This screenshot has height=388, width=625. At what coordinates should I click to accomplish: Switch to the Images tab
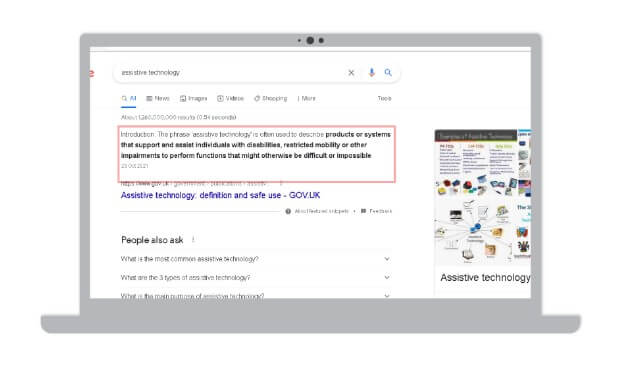194,98
